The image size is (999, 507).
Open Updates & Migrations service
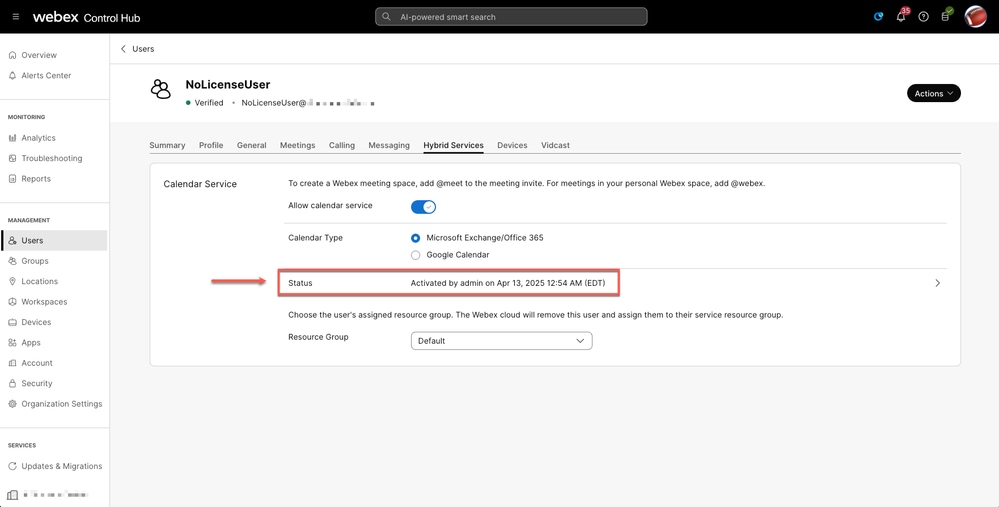click(62, 466)
